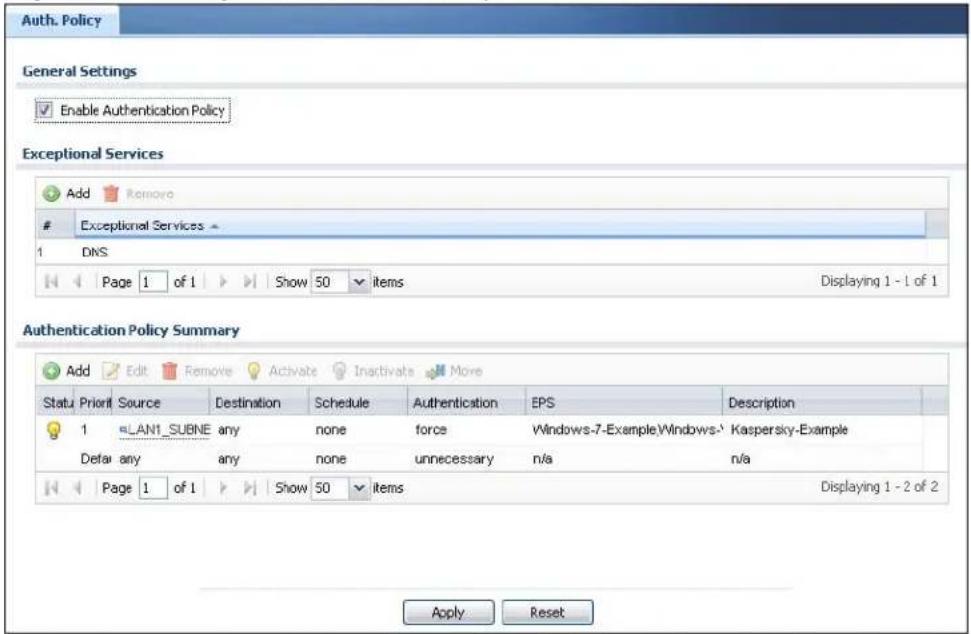This screenshot has width=971, height=634.
Task: Go to last page of Exceptional Services
Action: click(x=250, y=282)
